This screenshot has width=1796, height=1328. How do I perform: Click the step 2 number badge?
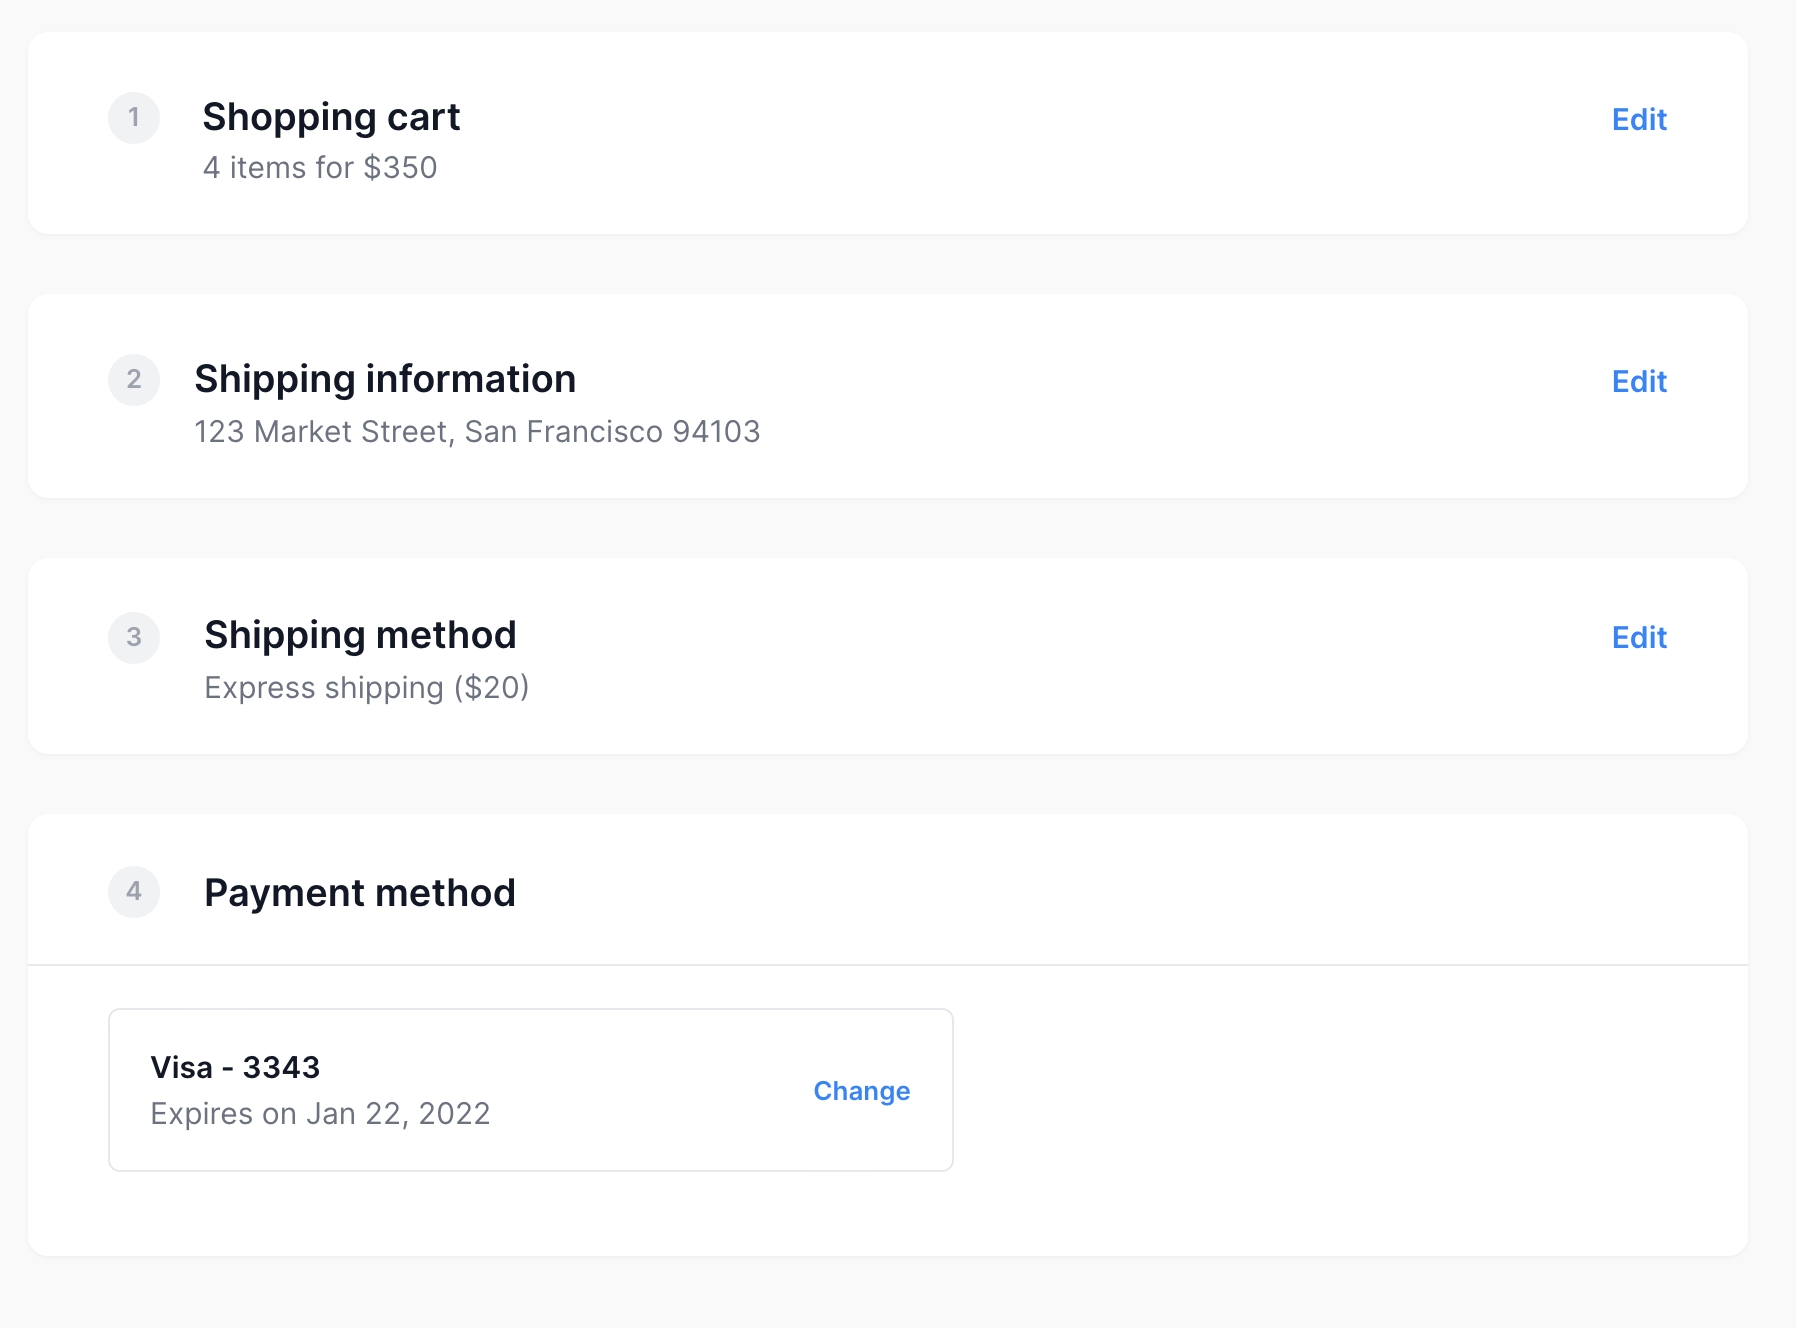(x=134, y=380)
